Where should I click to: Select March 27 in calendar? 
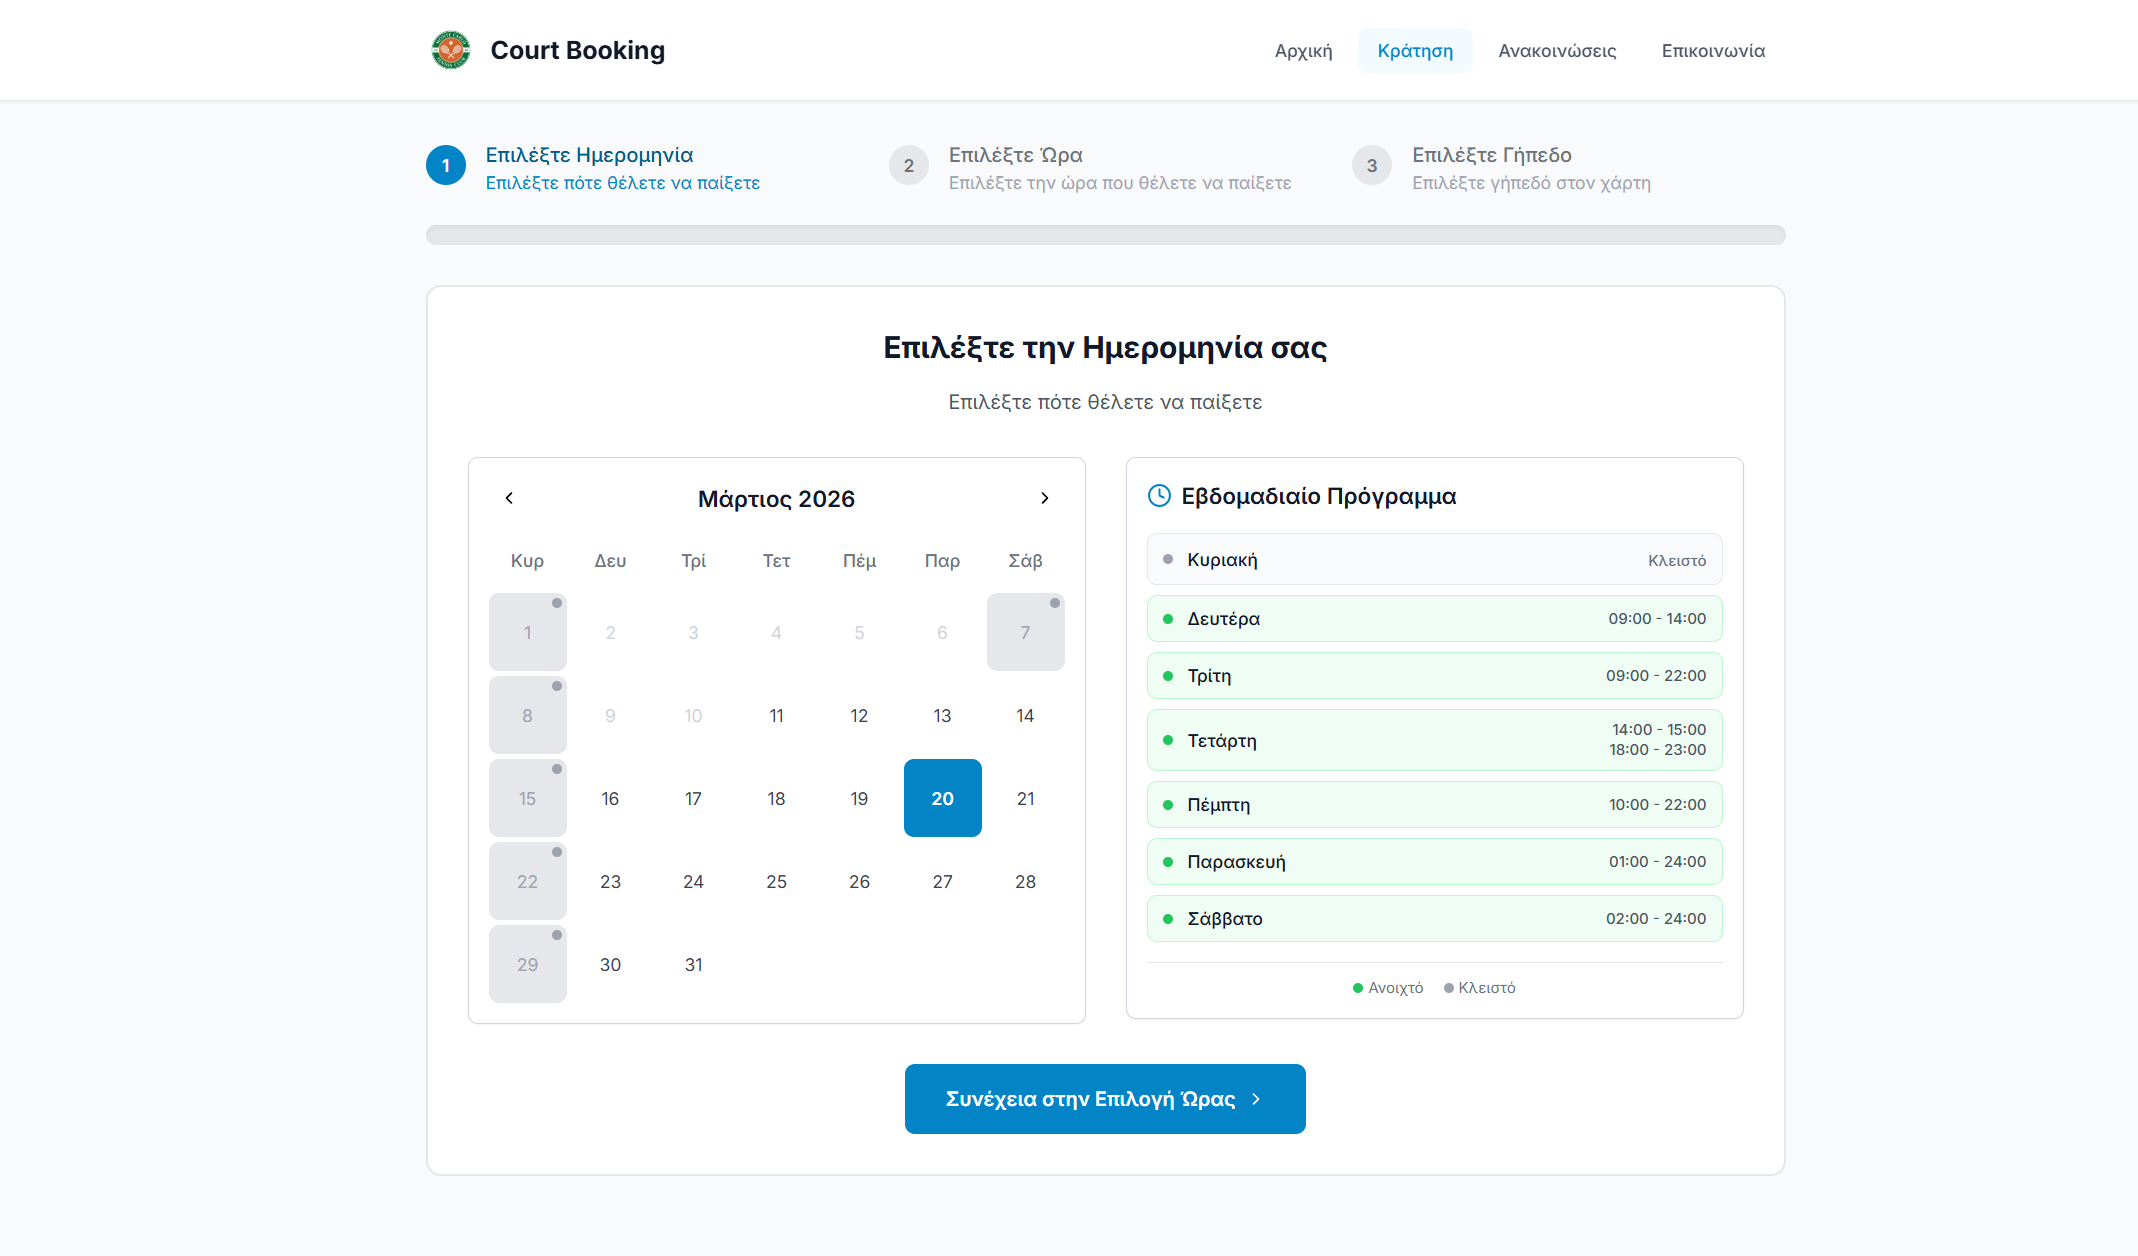pos(942,881)
